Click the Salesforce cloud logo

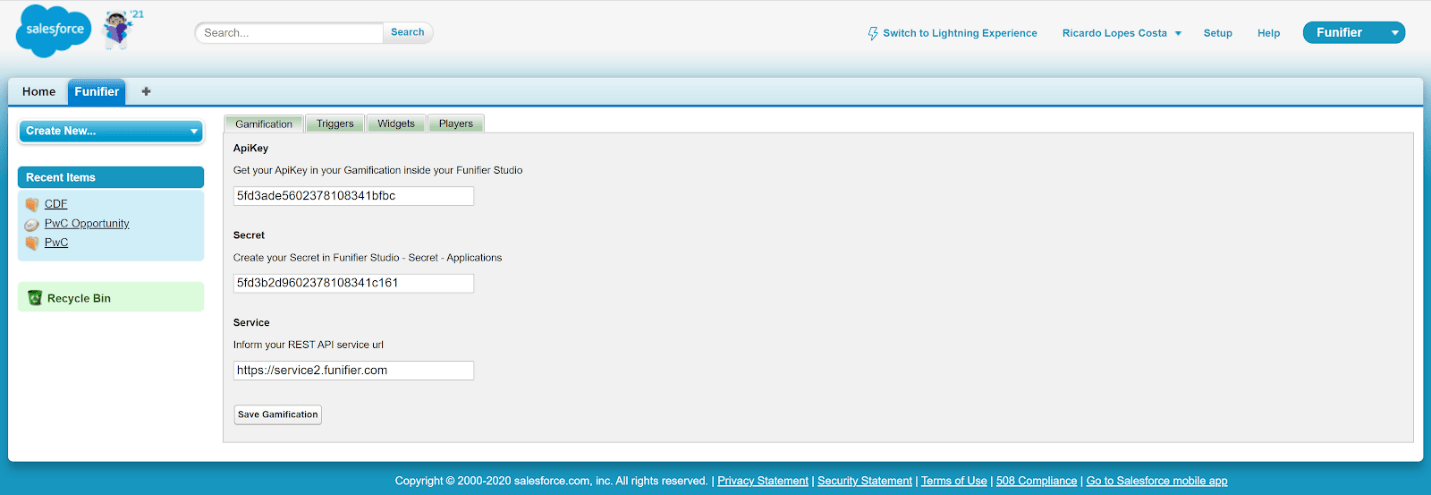54,32
